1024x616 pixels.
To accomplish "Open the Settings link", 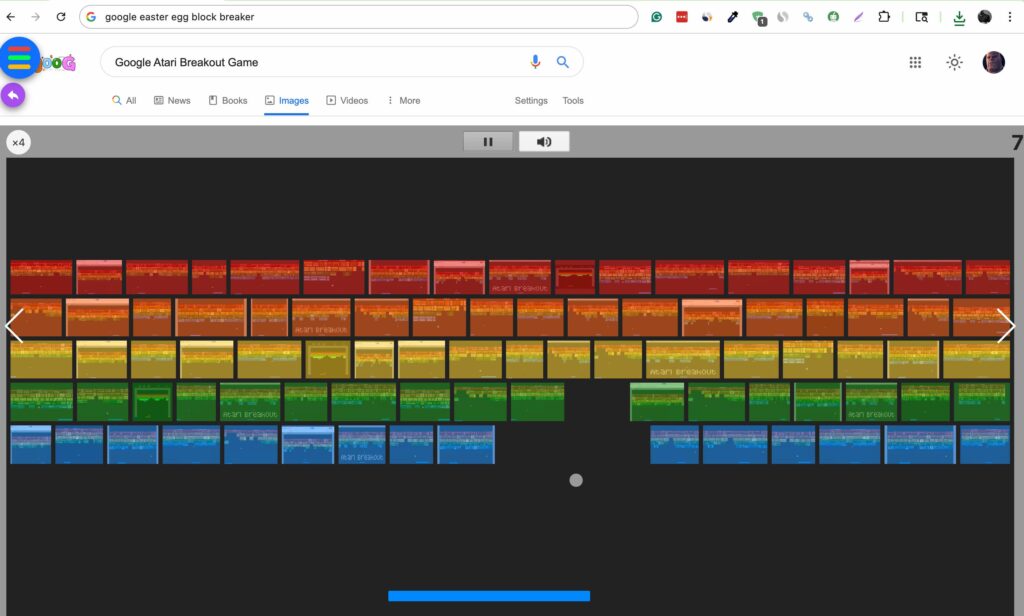I will point(531,101).
